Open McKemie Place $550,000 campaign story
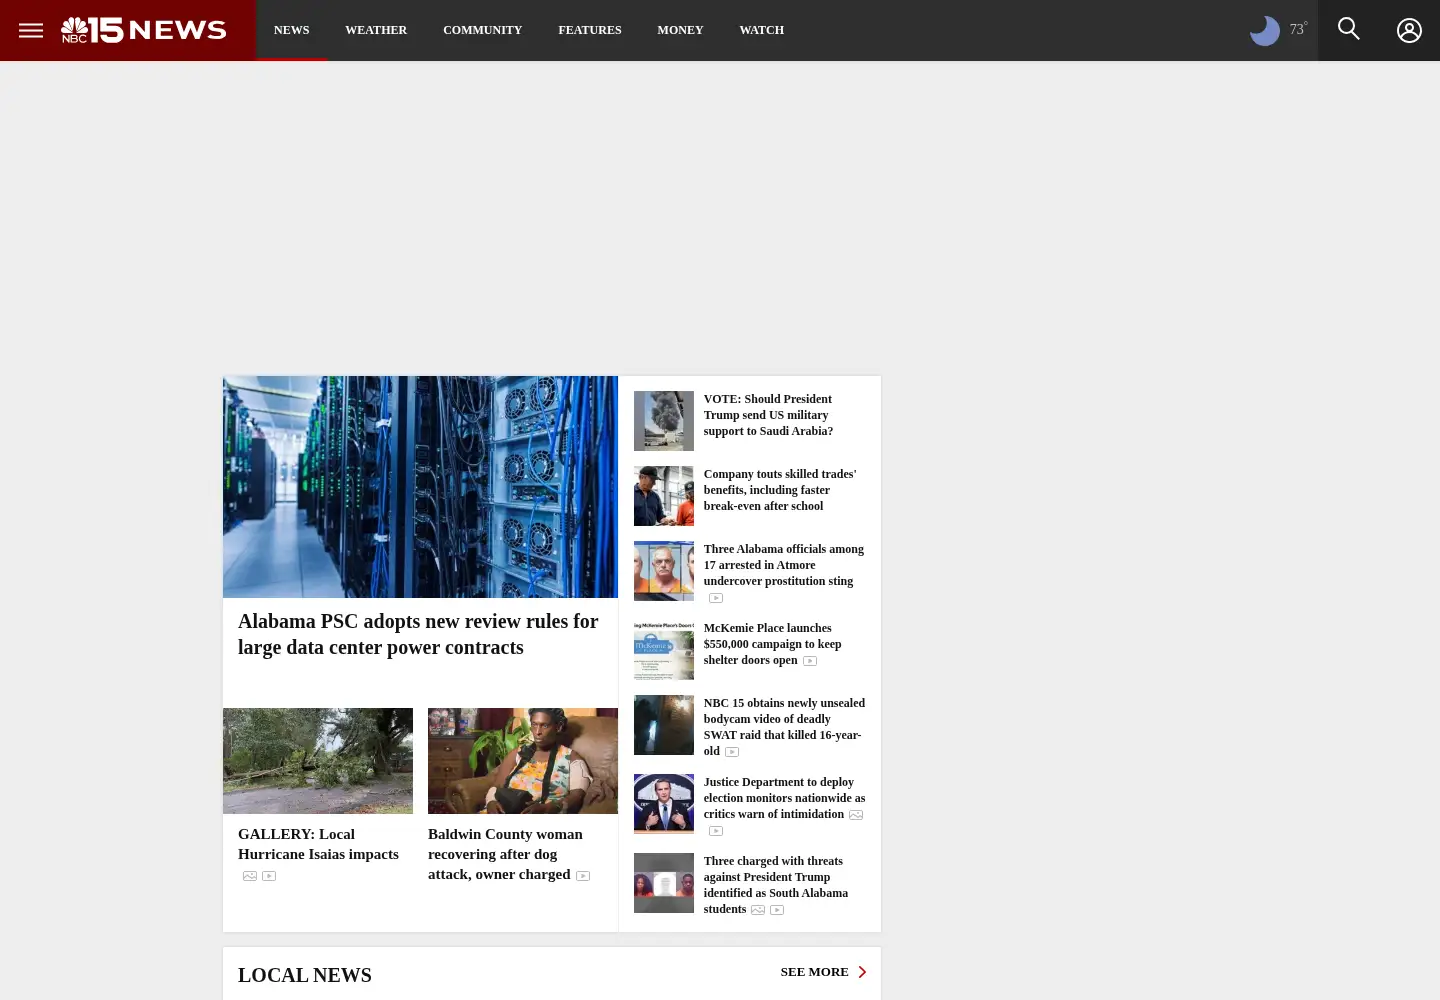The image size is (1440, 1000). point(772,644)
